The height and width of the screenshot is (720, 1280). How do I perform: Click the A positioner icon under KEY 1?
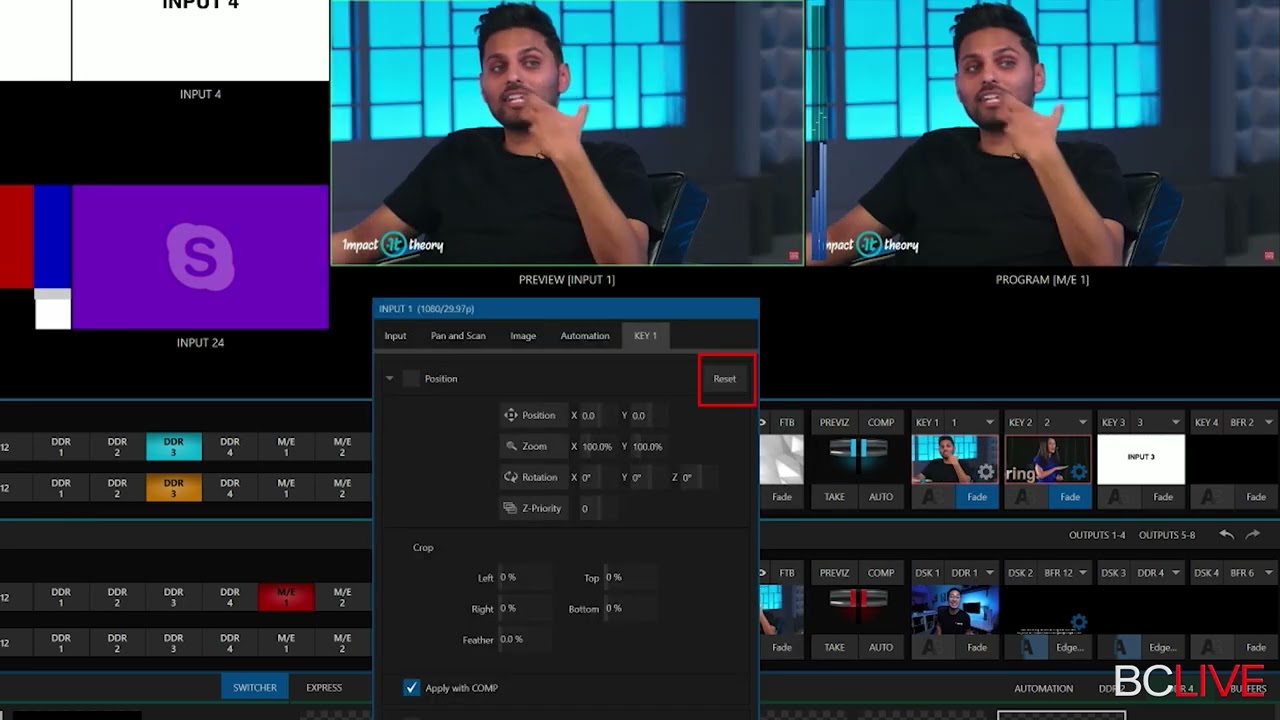click(x=932, y=497)
